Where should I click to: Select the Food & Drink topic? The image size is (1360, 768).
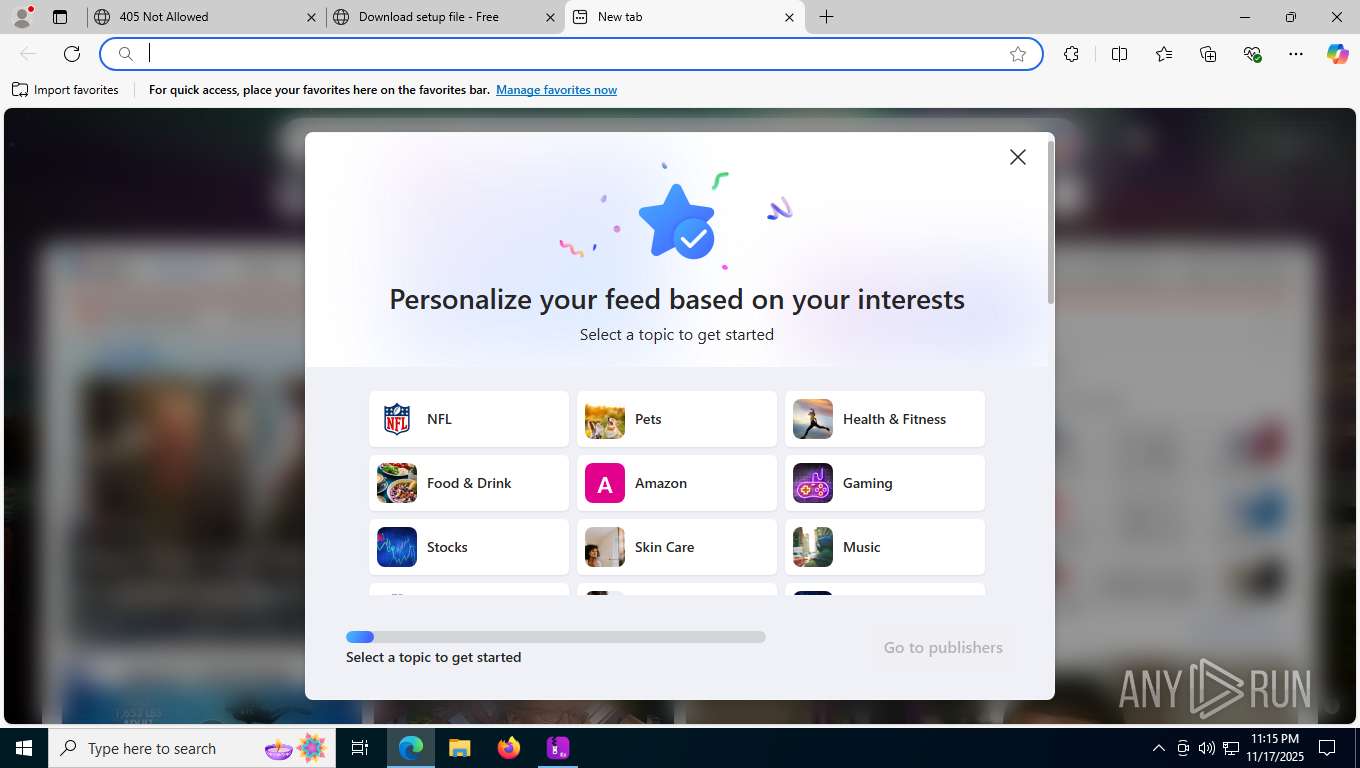coord(469,483)
